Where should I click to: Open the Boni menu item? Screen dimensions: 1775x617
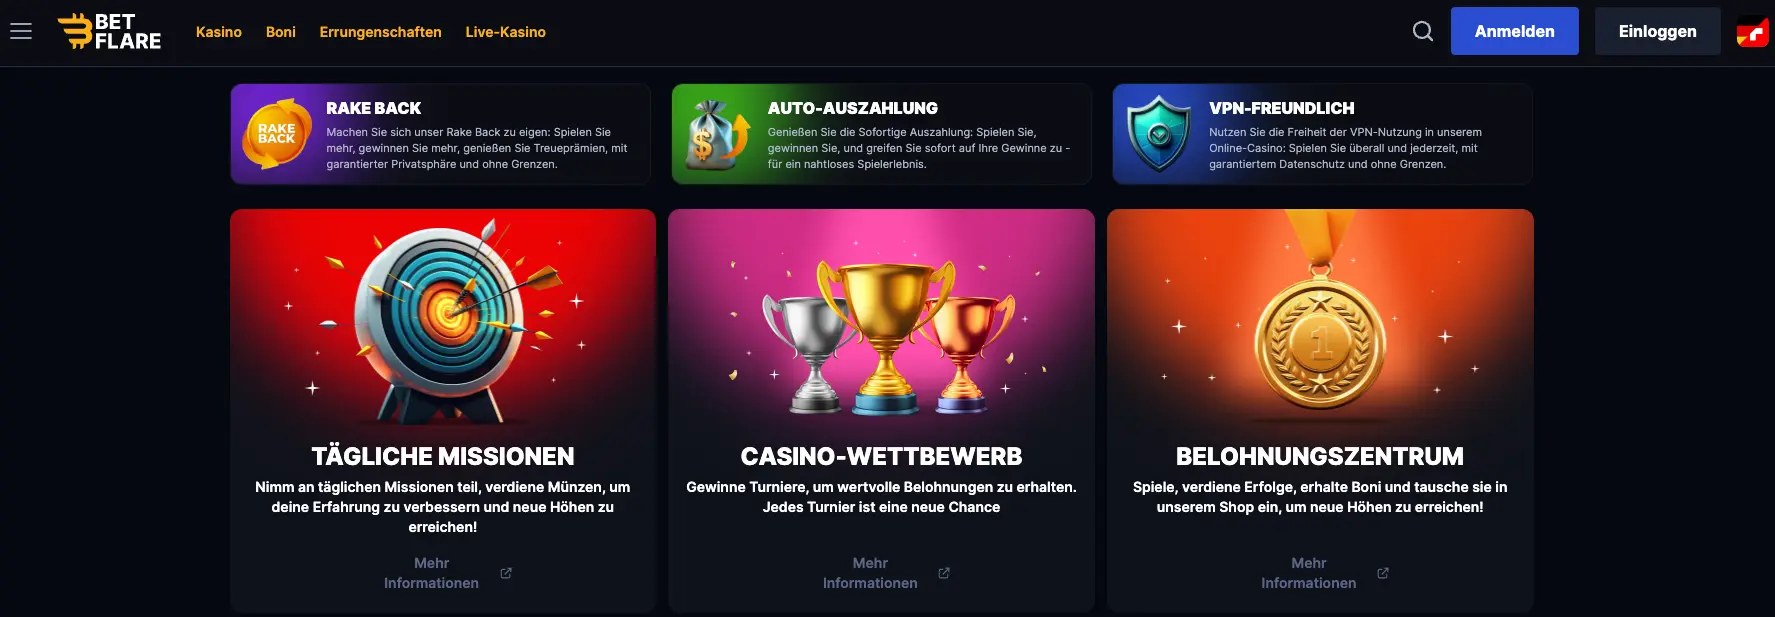[x=281, y=32]
